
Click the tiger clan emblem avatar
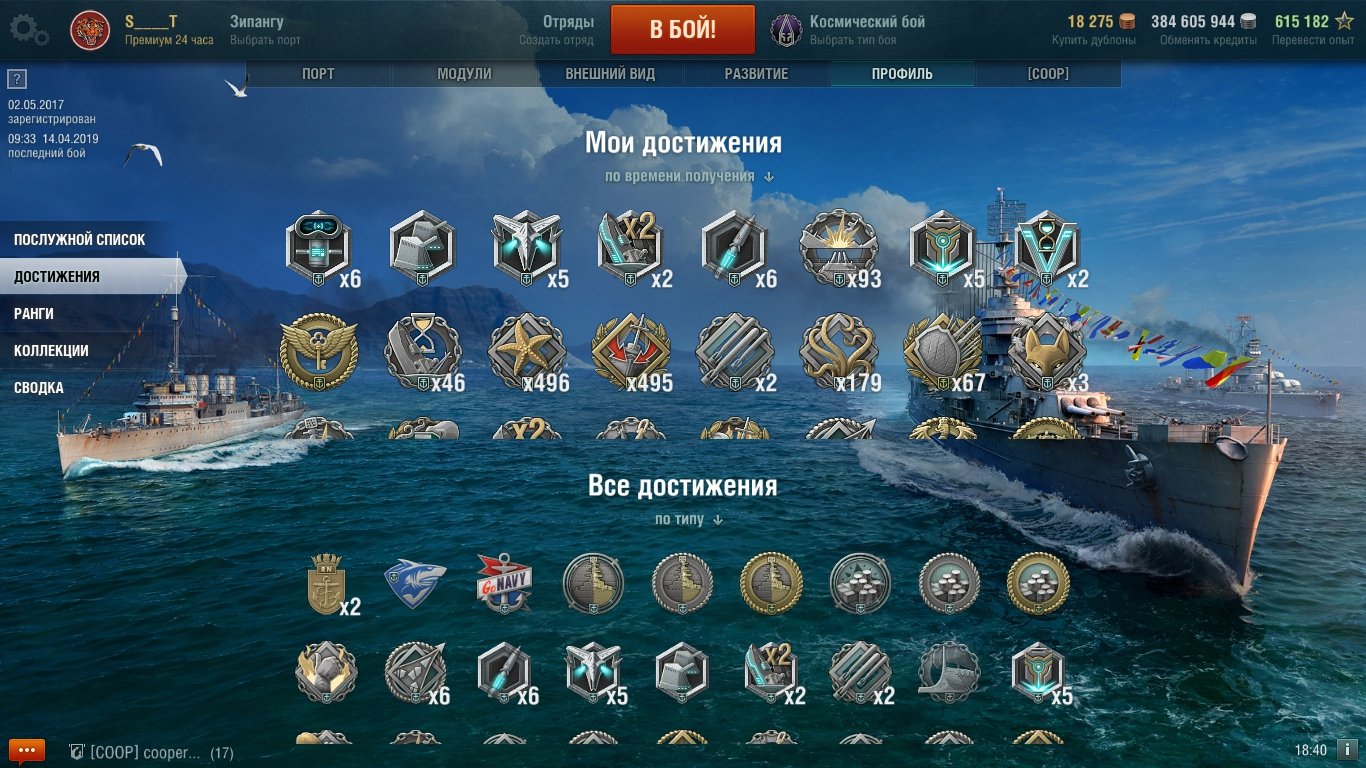(x=90, y=30)
